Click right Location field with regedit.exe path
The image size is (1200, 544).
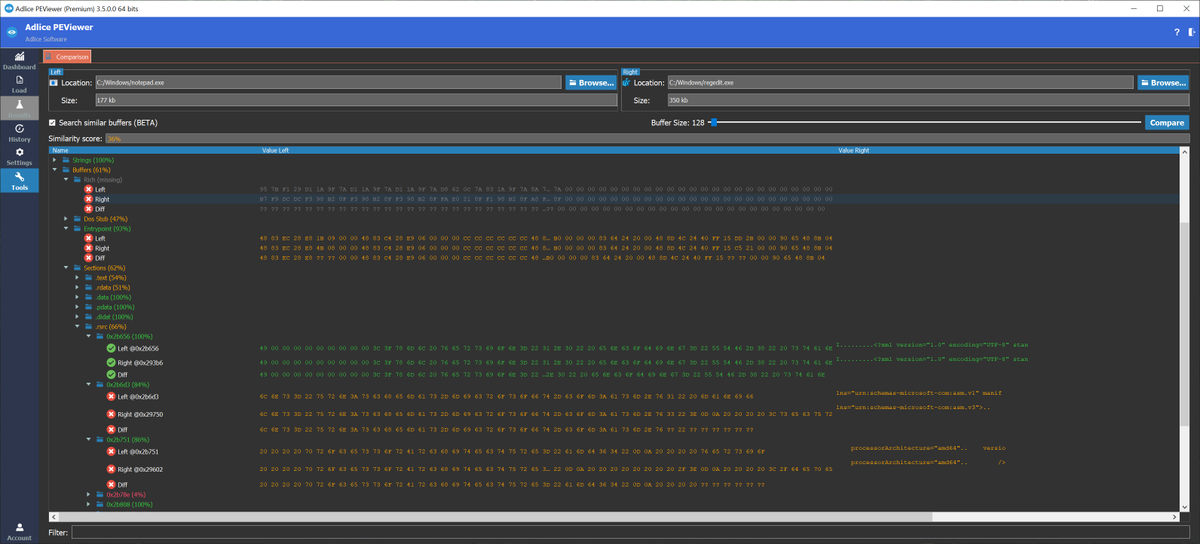900,82
